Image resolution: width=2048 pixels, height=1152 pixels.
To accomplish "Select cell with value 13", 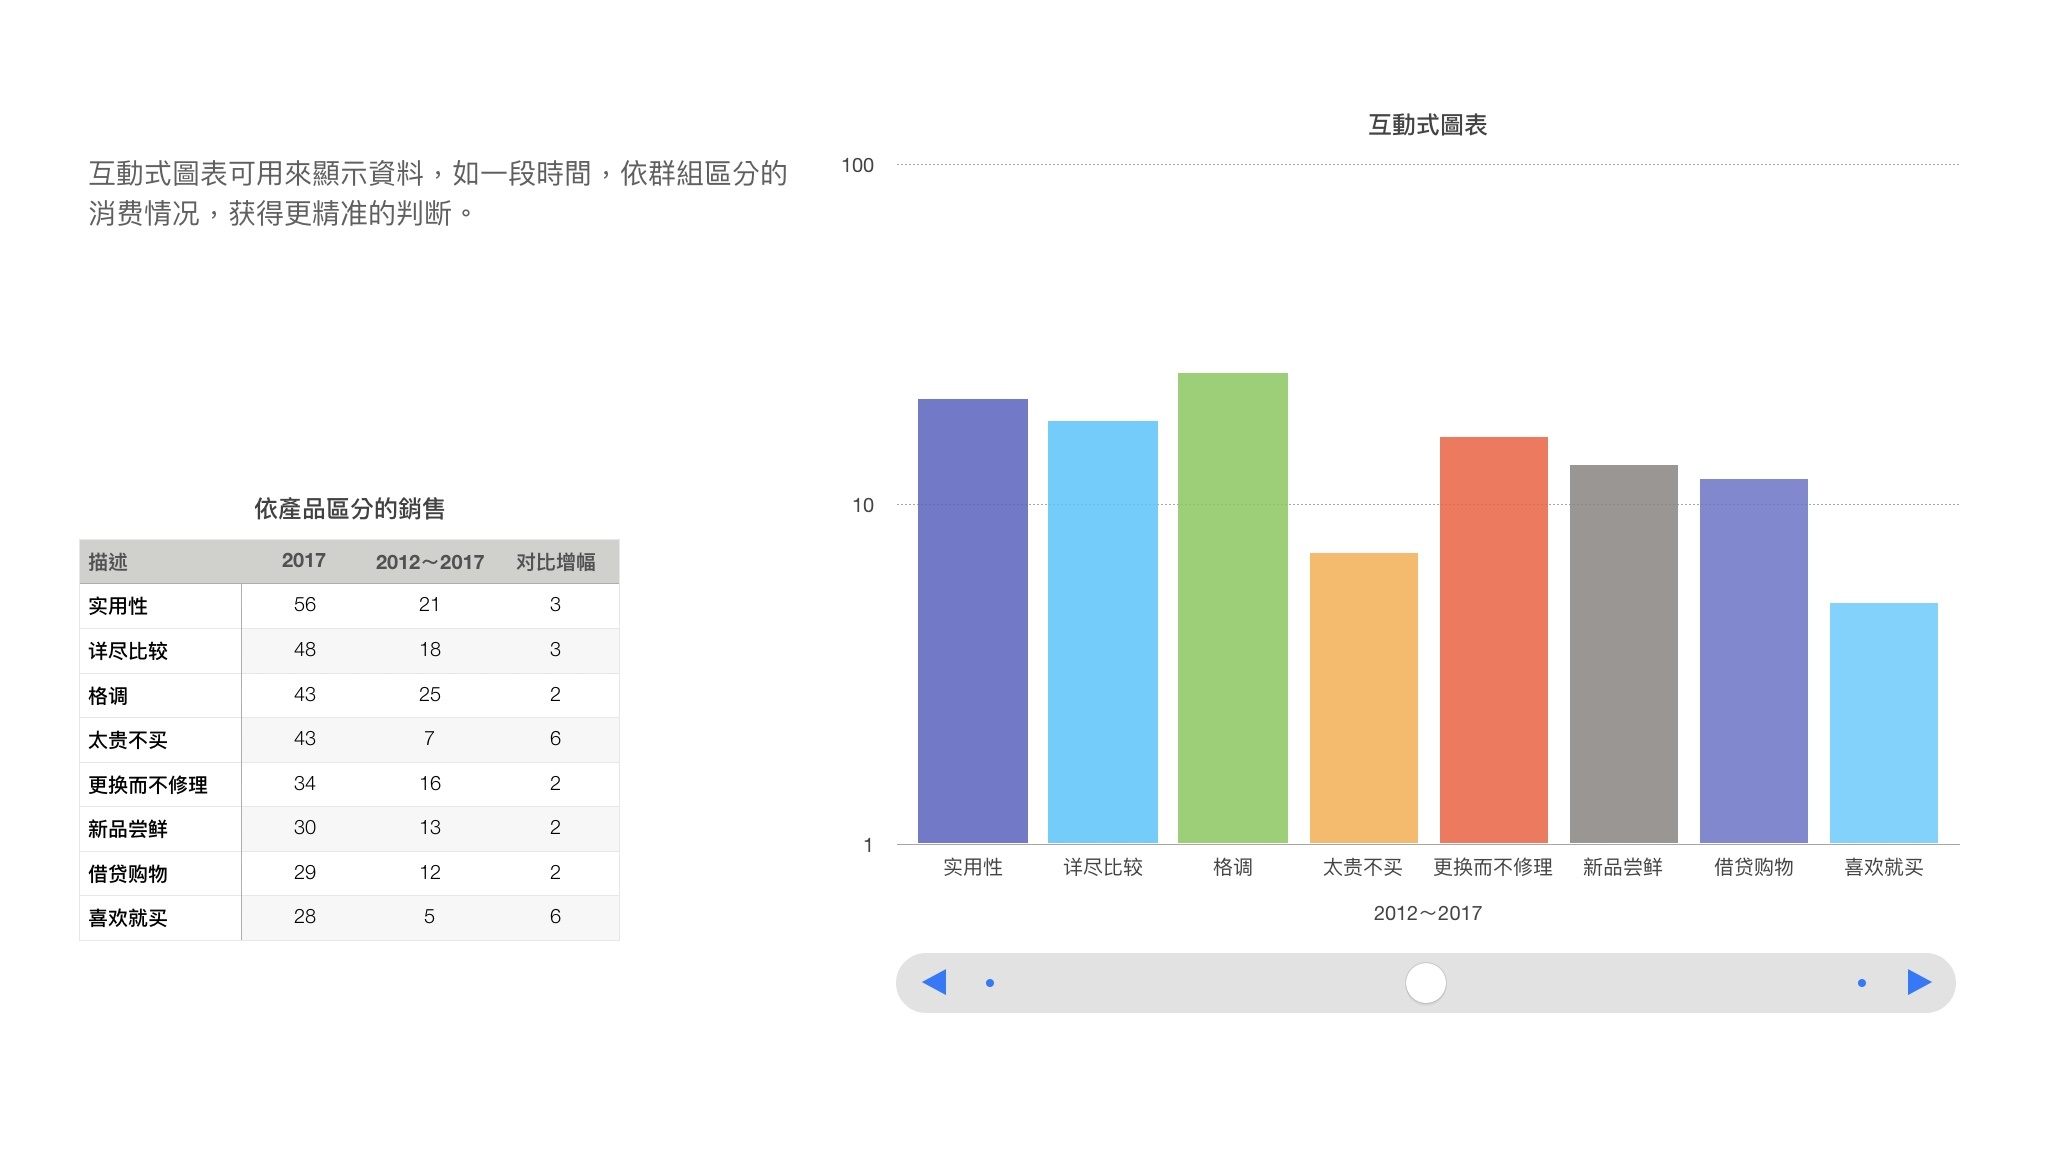I will point(429,828).
